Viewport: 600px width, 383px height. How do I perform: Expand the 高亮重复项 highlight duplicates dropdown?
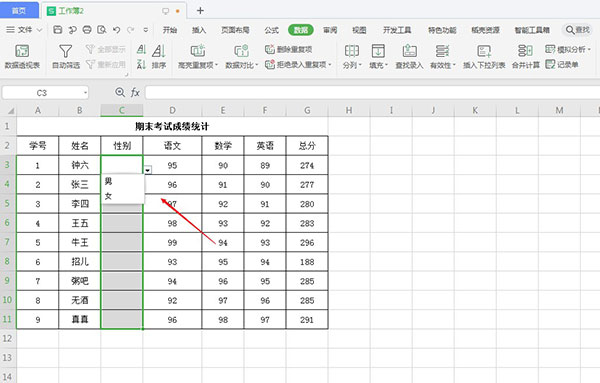217,65
